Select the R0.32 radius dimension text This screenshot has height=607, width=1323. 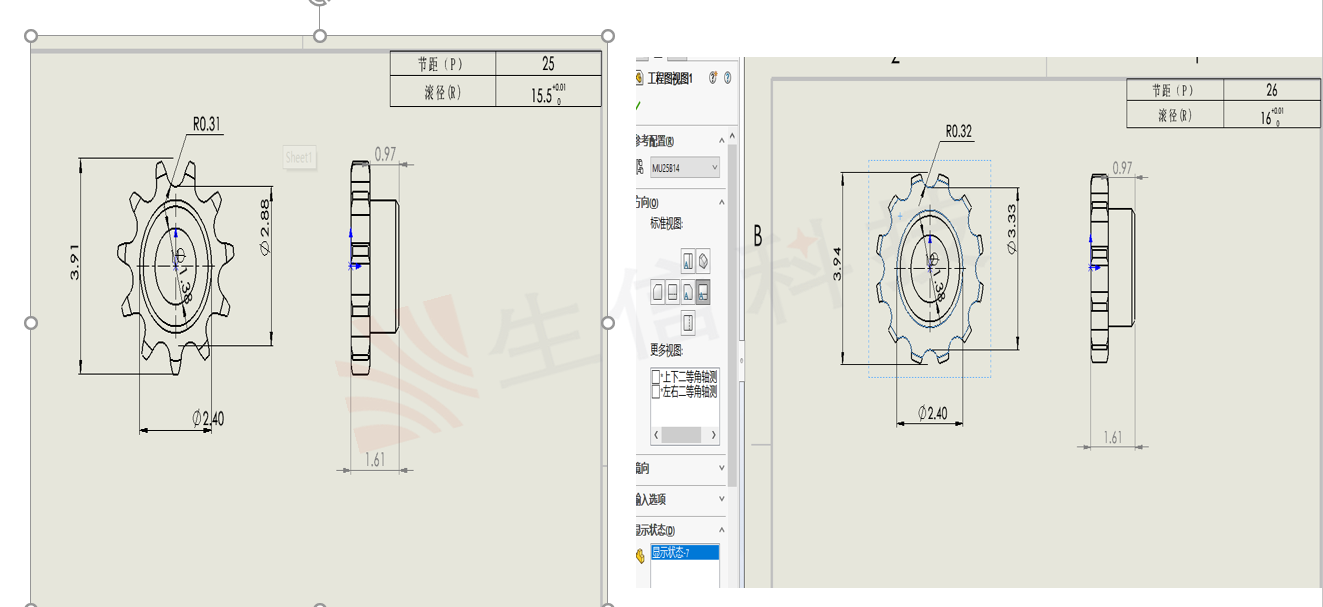coord(958,131)
